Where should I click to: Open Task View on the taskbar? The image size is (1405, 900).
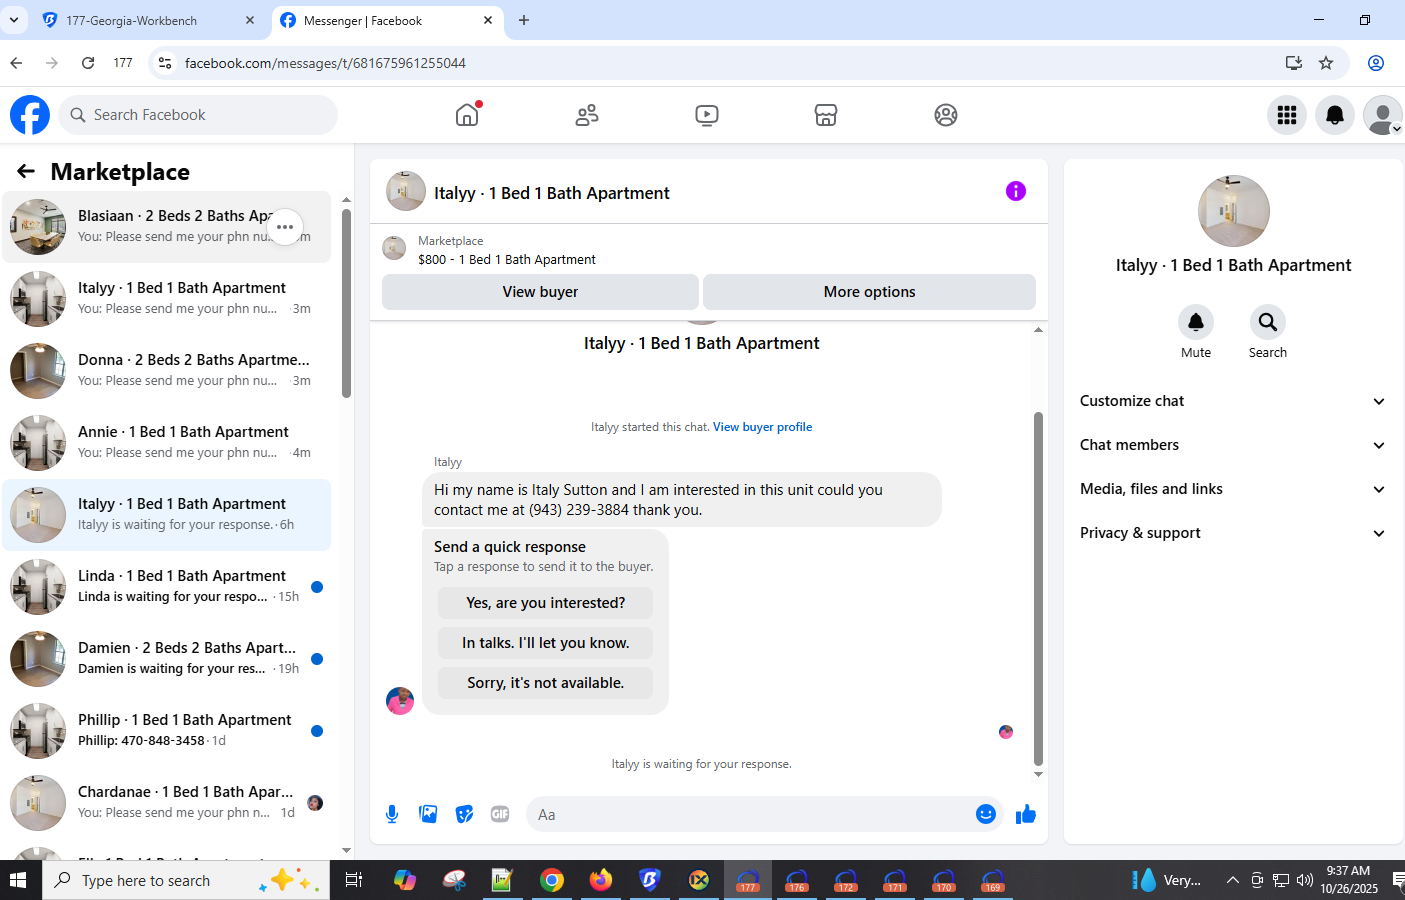click(353, 880)
